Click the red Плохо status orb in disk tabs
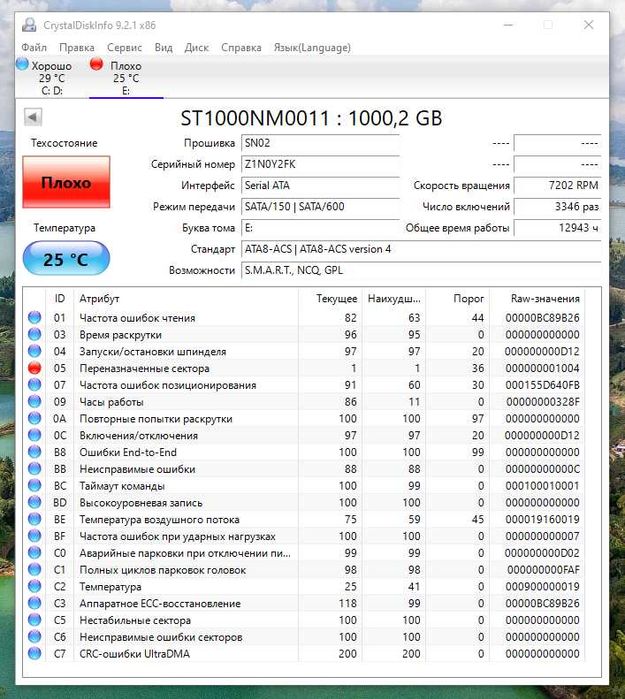 pyautogui.click(x=96, y=64)
